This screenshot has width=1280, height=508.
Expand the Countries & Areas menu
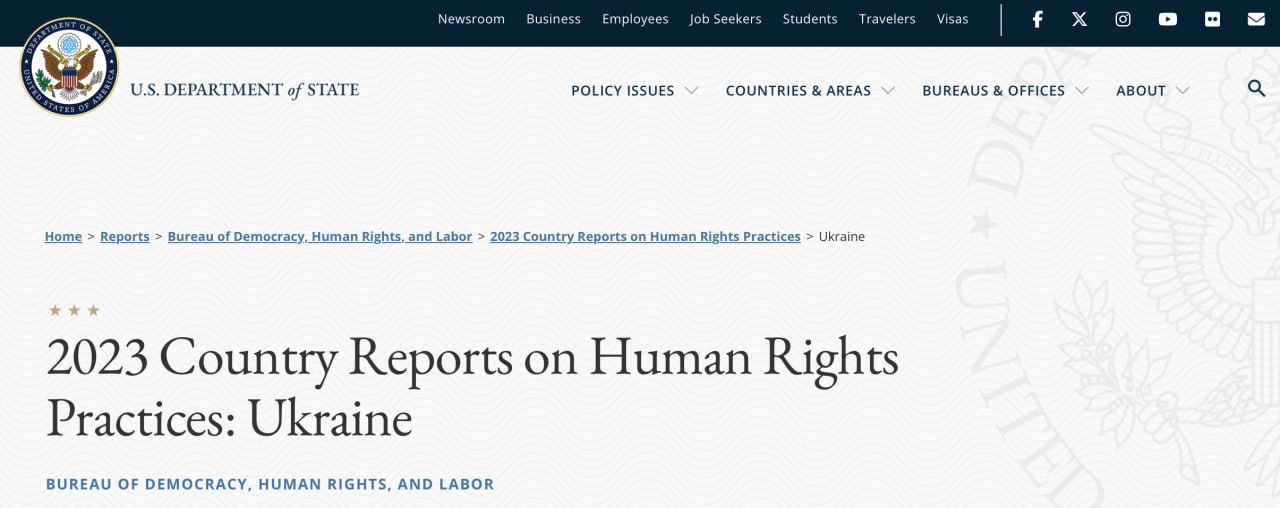[x=809, y=91]
